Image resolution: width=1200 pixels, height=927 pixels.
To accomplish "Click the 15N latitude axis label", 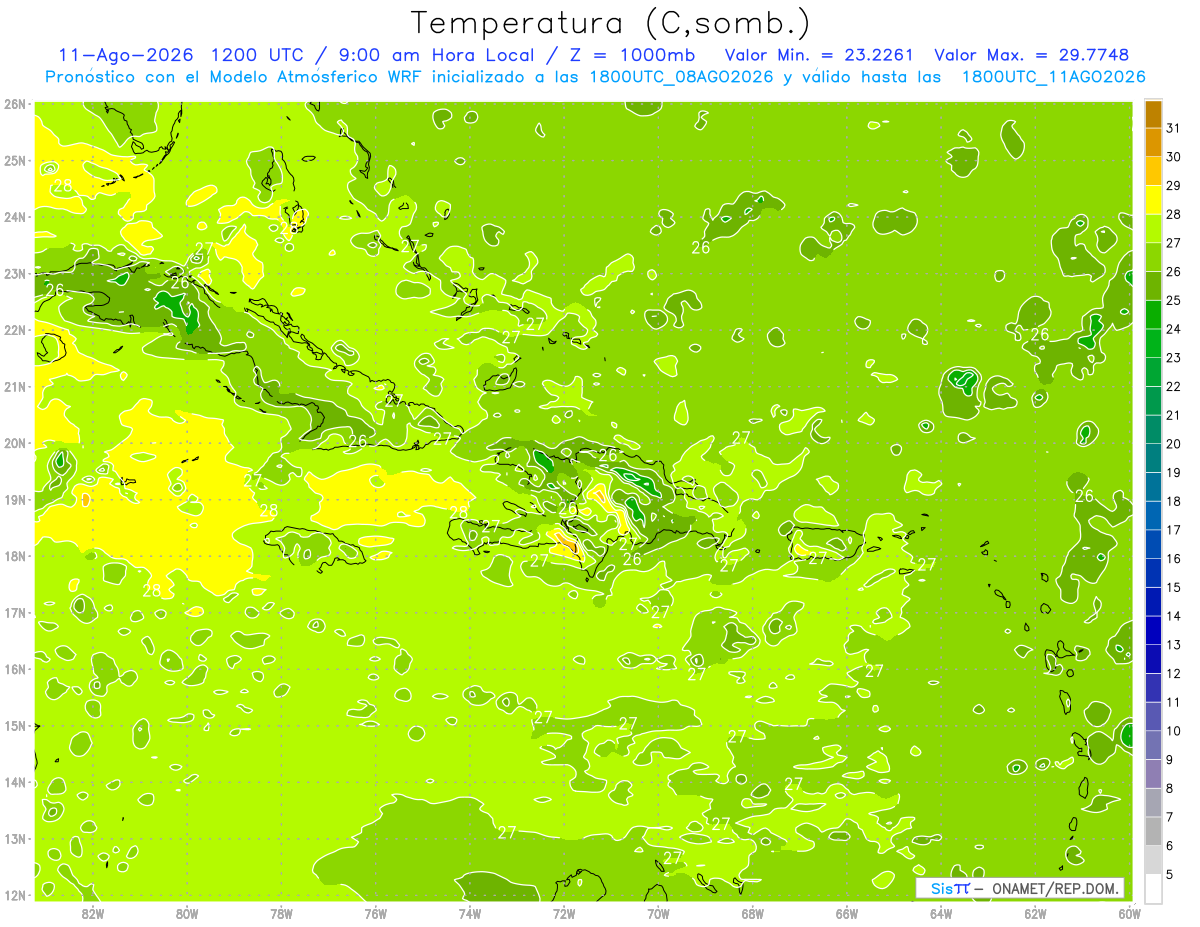I will click(15, 726).
